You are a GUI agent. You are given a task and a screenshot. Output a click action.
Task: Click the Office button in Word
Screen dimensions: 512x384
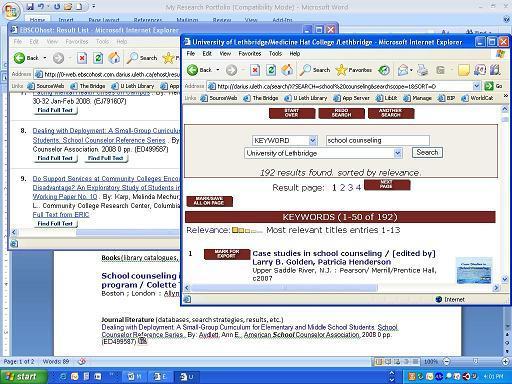[x=11, y=11]
